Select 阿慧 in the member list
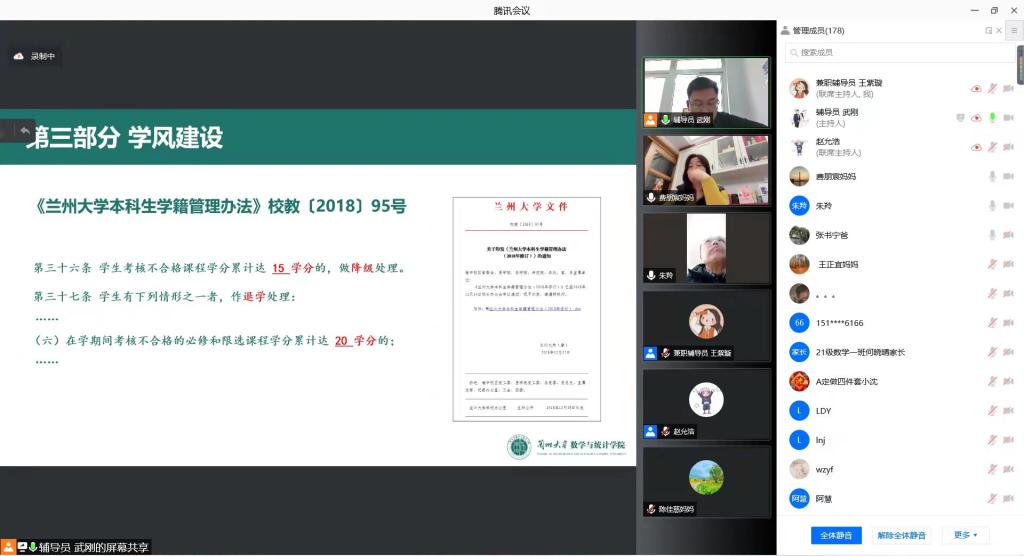Image resolution: width=1024 pixels, height=556 pixels. (x=823, y=498)
